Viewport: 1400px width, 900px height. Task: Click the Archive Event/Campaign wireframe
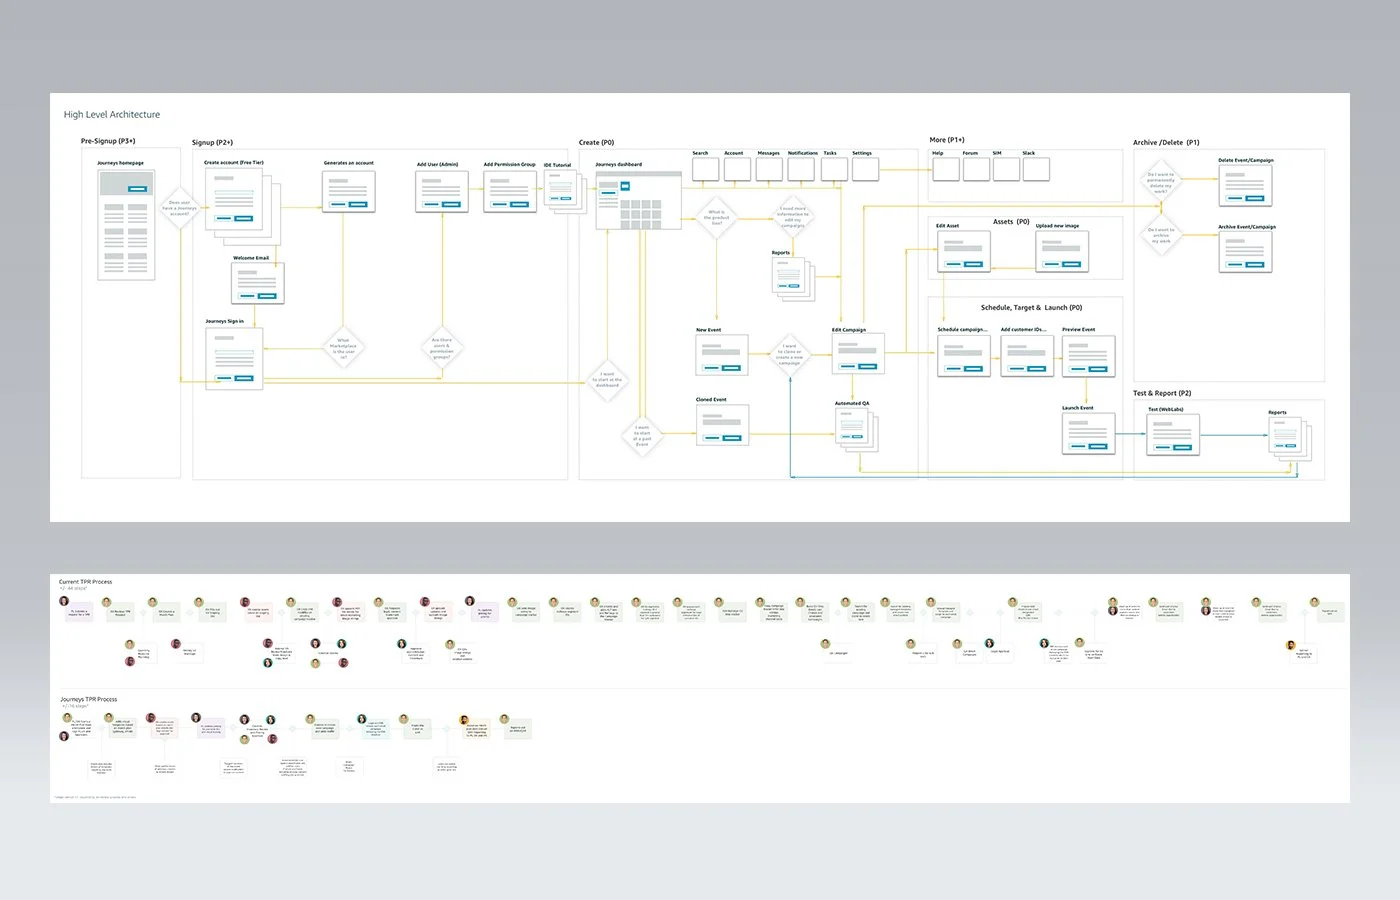(1245, 251)
